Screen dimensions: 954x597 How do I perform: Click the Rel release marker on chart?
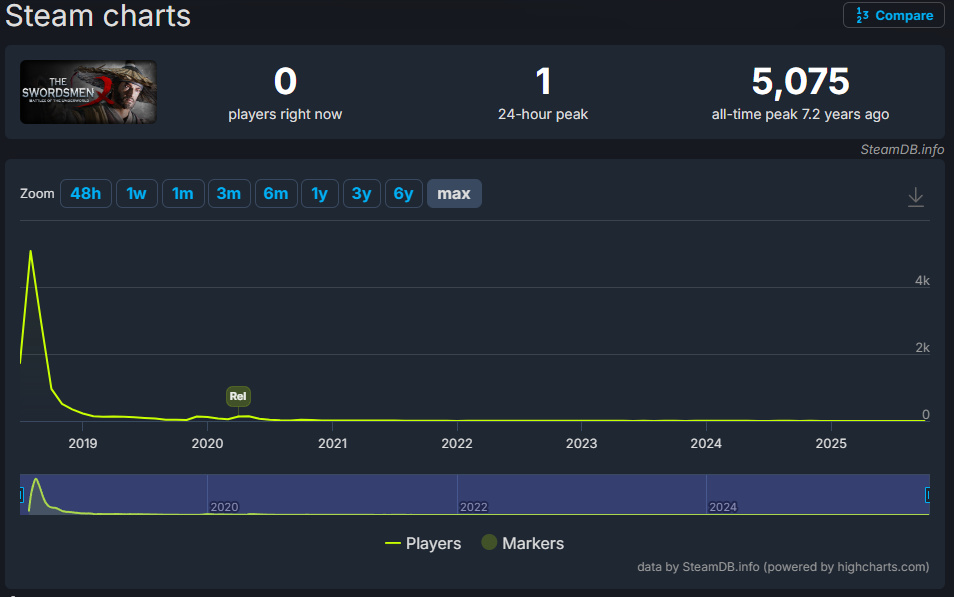[238, 396]
